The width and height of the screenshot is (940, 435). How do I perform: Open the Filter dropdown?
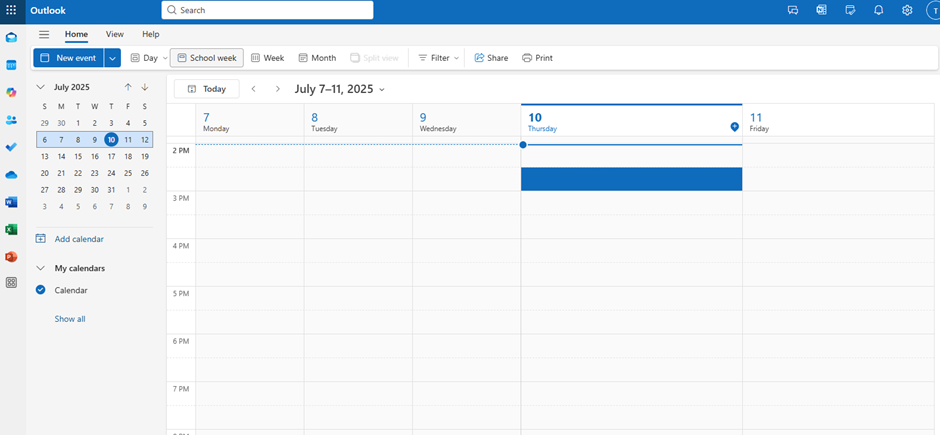click(438, 58)
